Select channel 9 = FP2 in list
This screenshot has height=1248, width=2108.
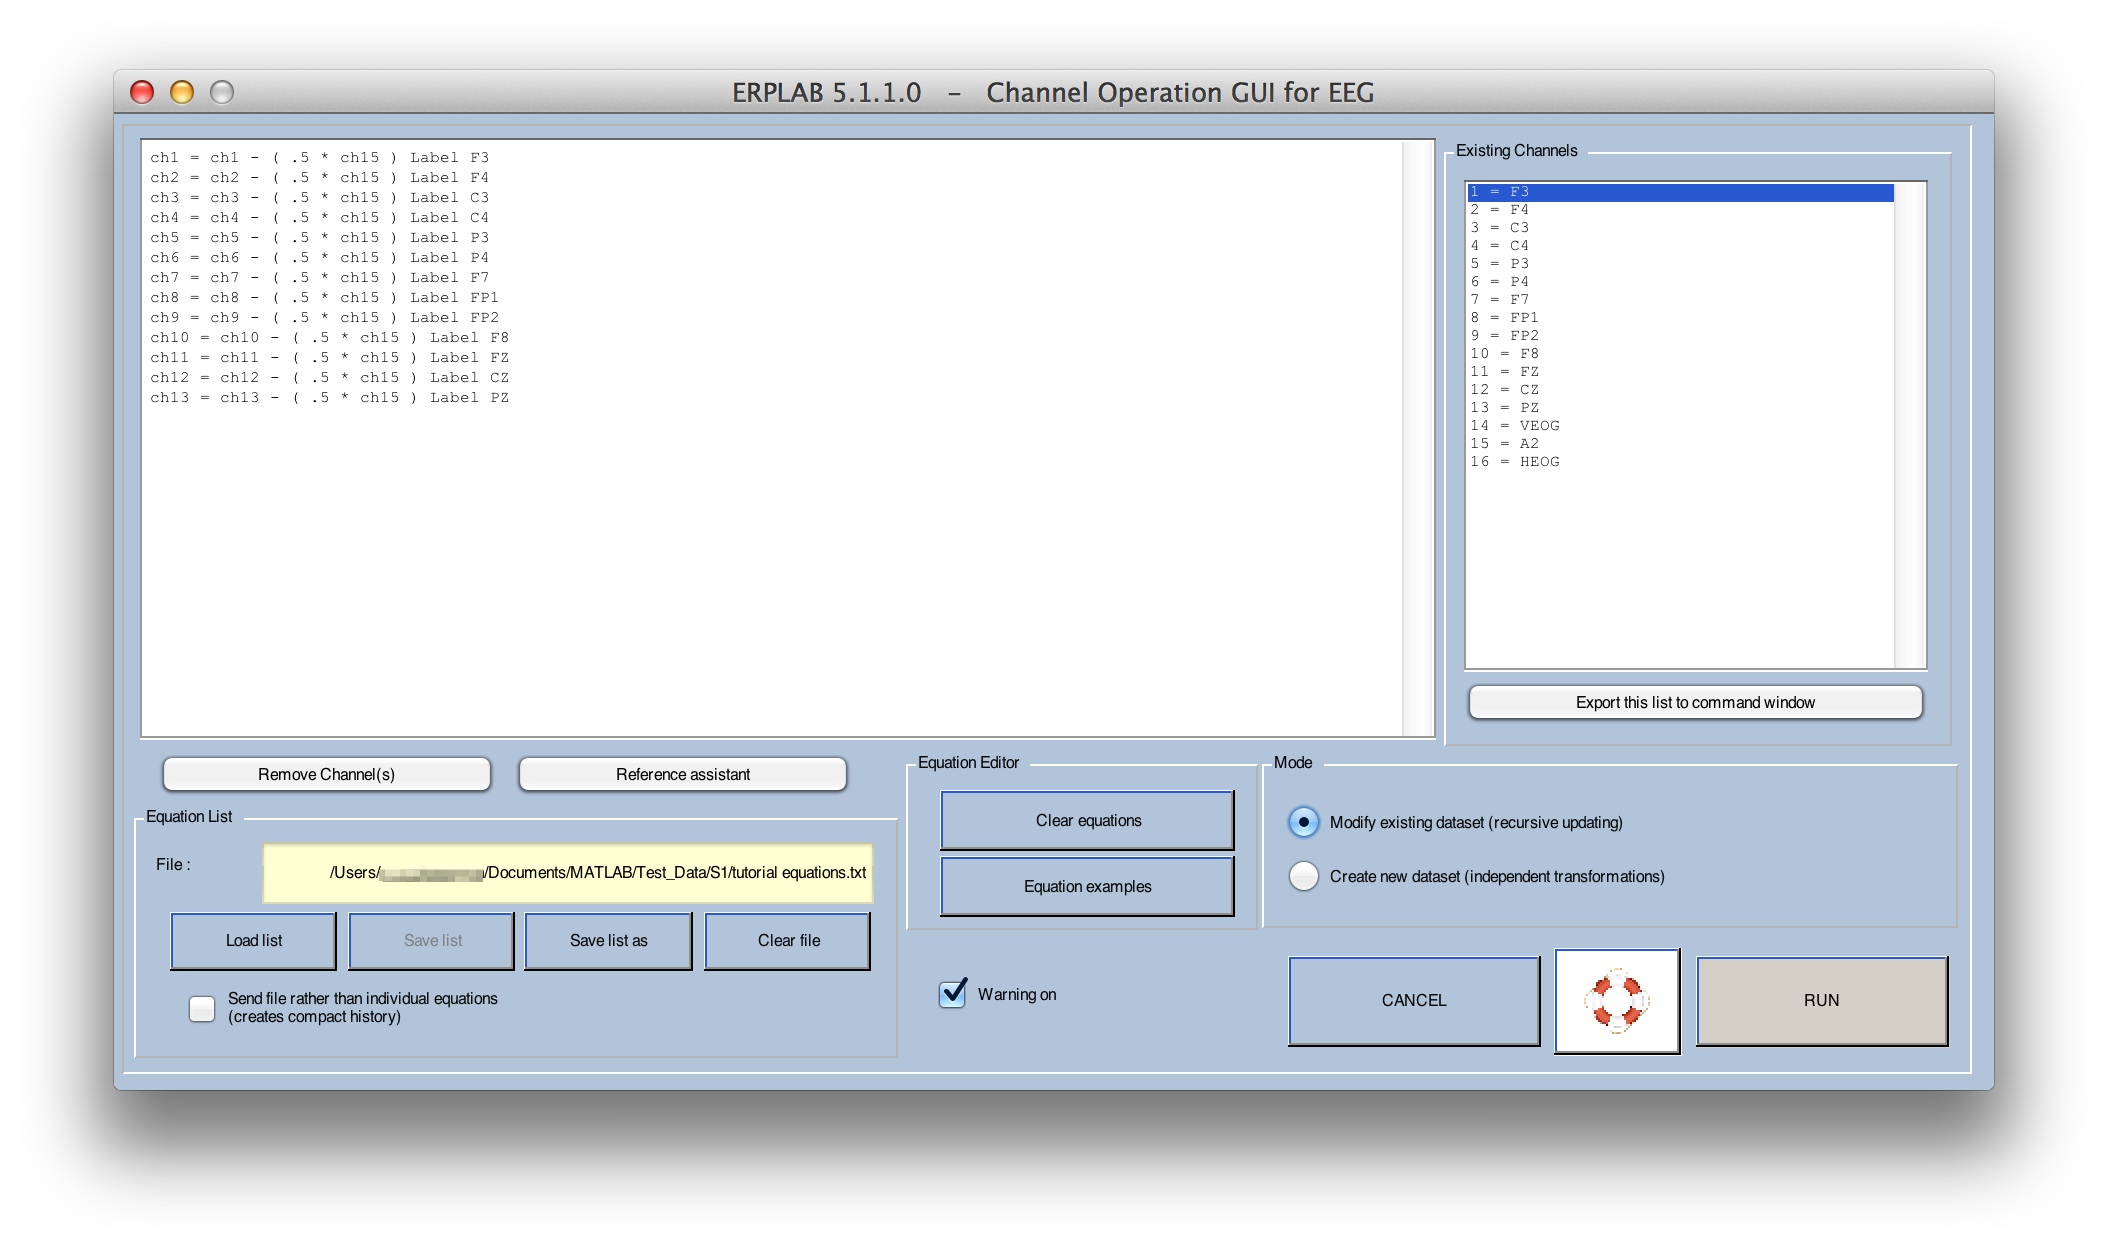[x=1680, y=336]
